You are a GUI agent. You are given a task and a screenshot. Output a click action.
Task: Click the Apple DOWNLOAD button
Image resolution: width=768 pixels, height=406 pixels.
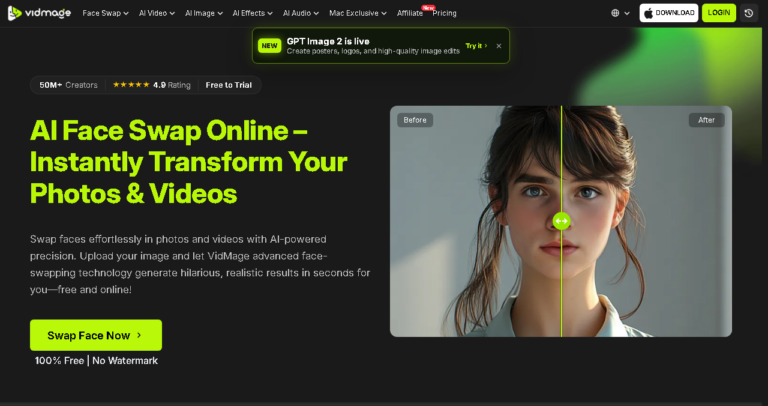tap(669, 13)
